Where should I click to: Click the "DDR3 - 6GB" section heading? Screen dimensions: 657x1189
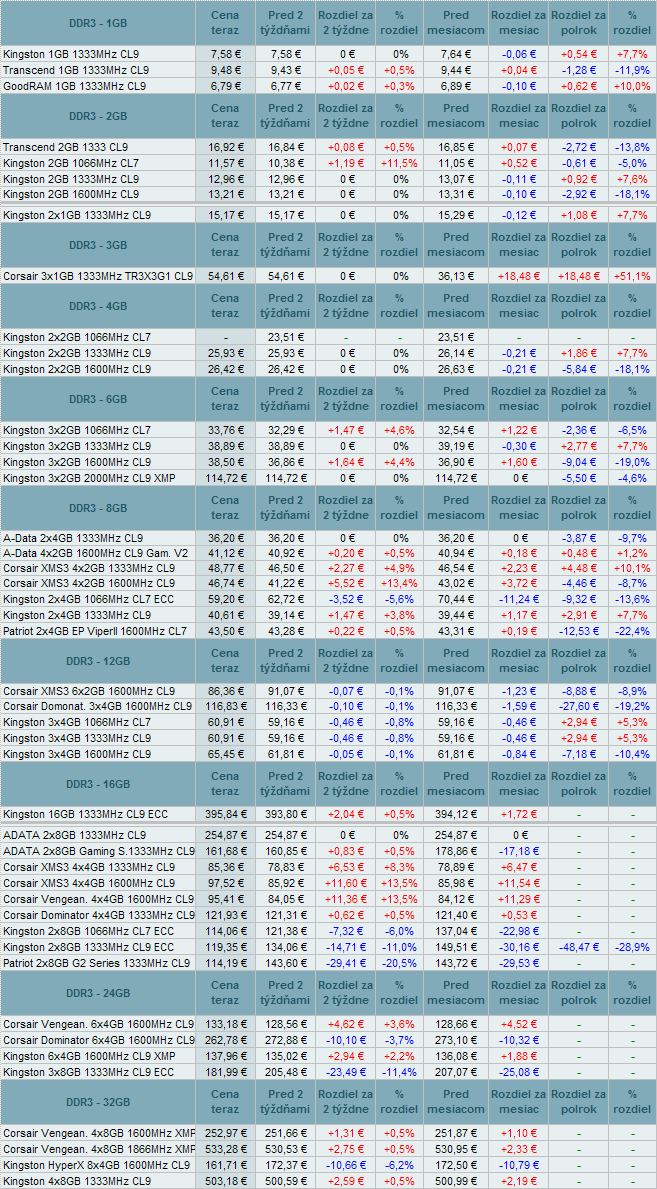98,400
